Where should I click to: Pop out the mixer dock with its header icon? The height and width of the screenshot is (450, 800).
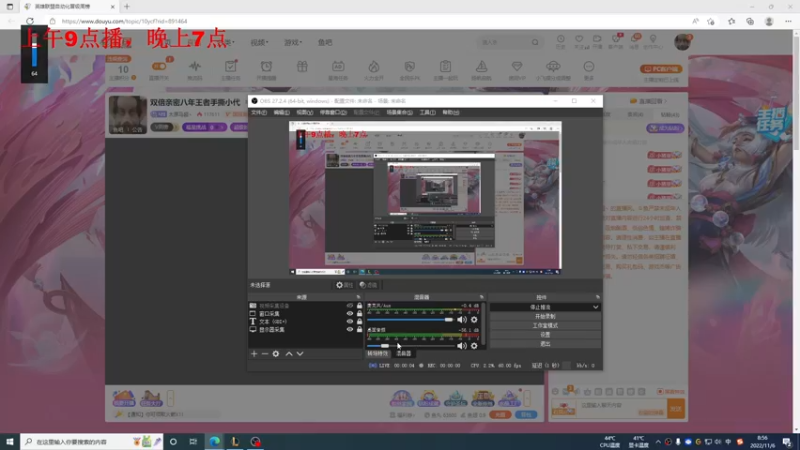coord(481,297)
